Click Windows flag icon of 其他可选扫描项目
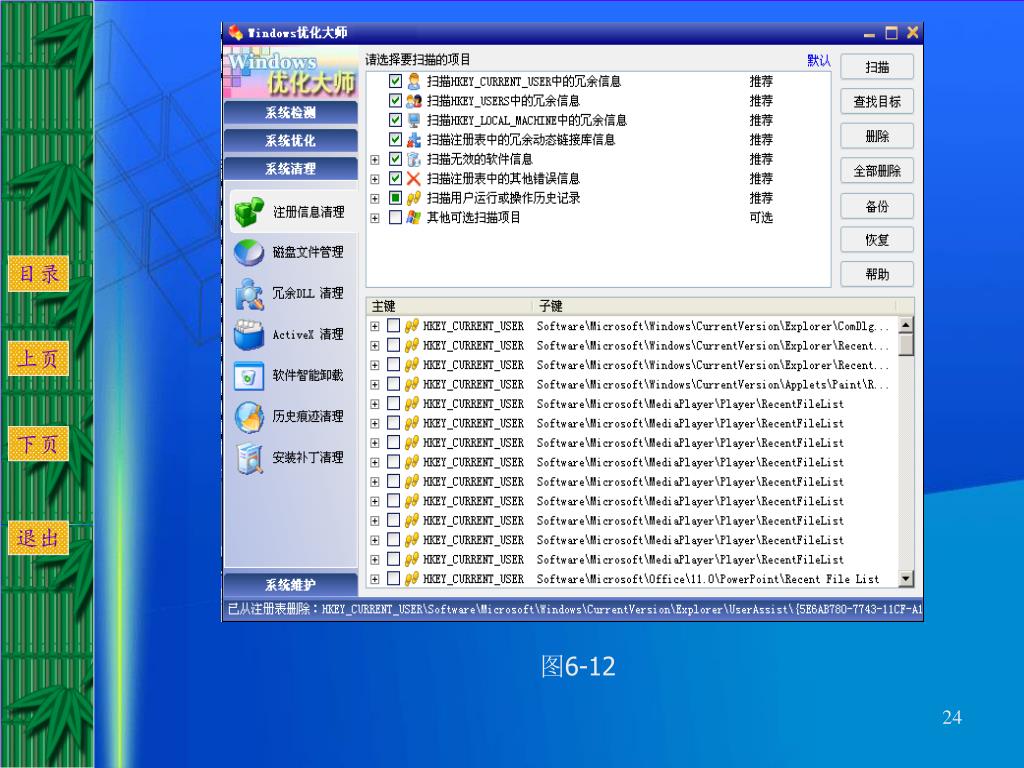This screenshot has height=768, width=1024. coord(413,217)
